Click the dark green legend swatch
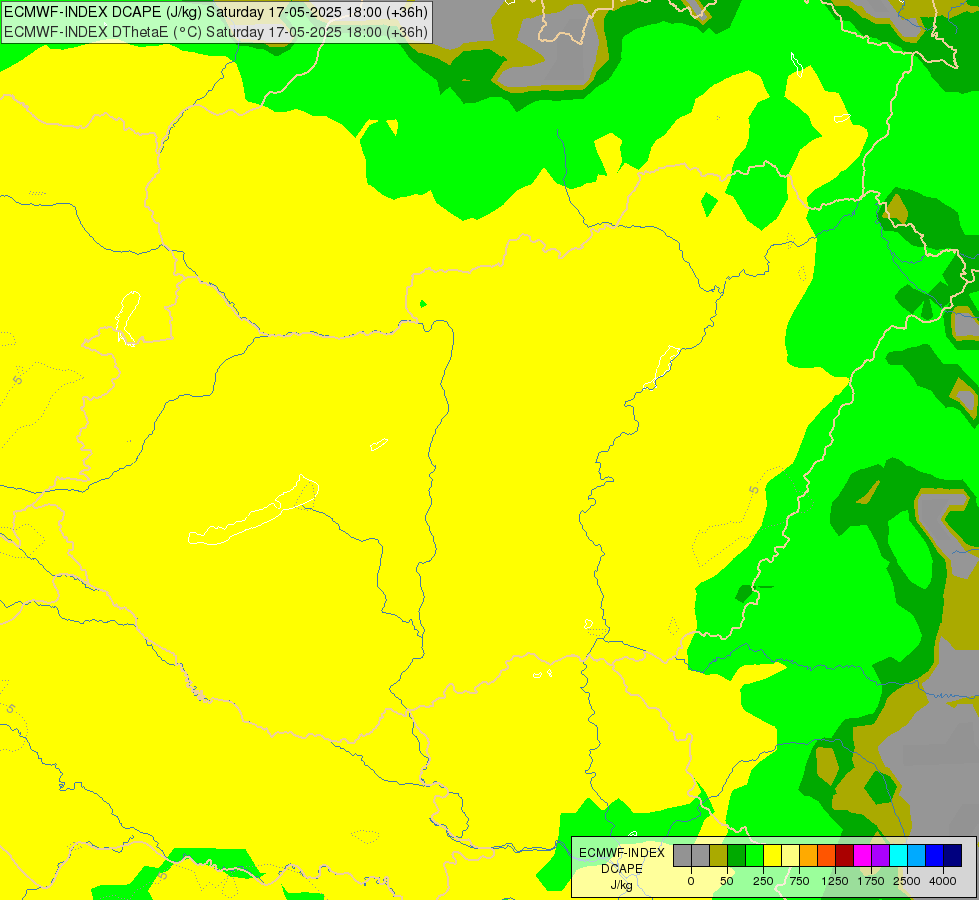Viewport: 979px width, 900px height. tap(737, 855)
